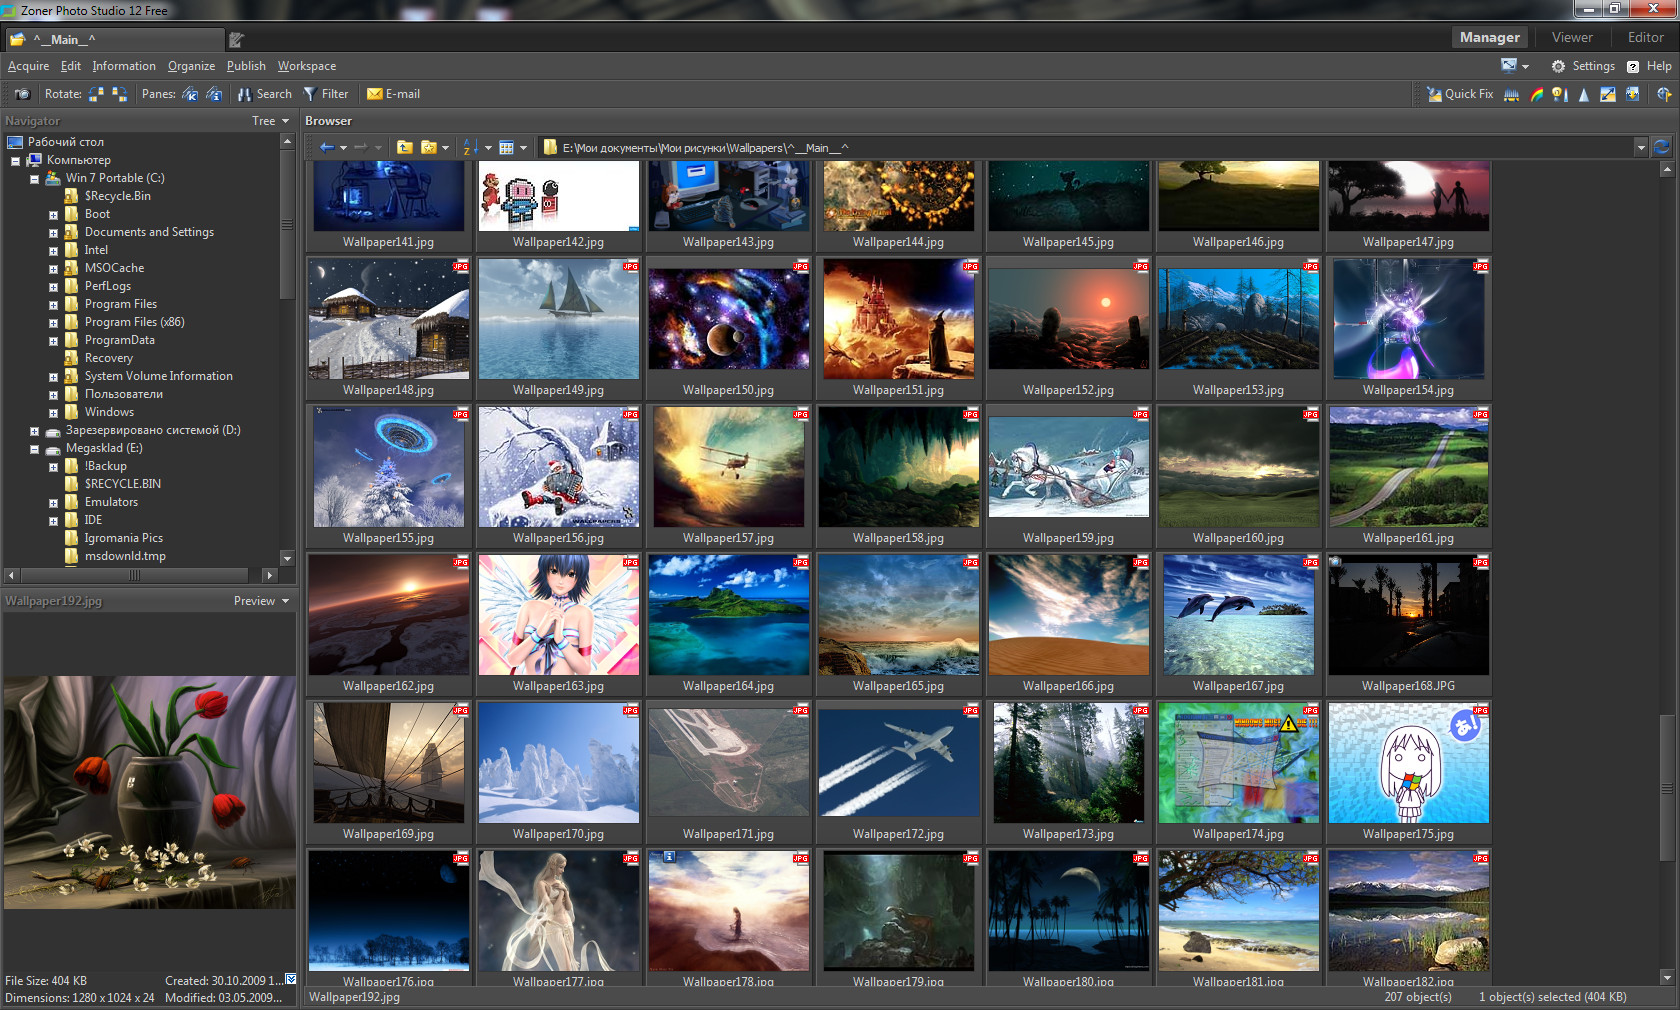Expand the Program Files (x86) folder
1680x1010 pixels.
pos(53,323)
